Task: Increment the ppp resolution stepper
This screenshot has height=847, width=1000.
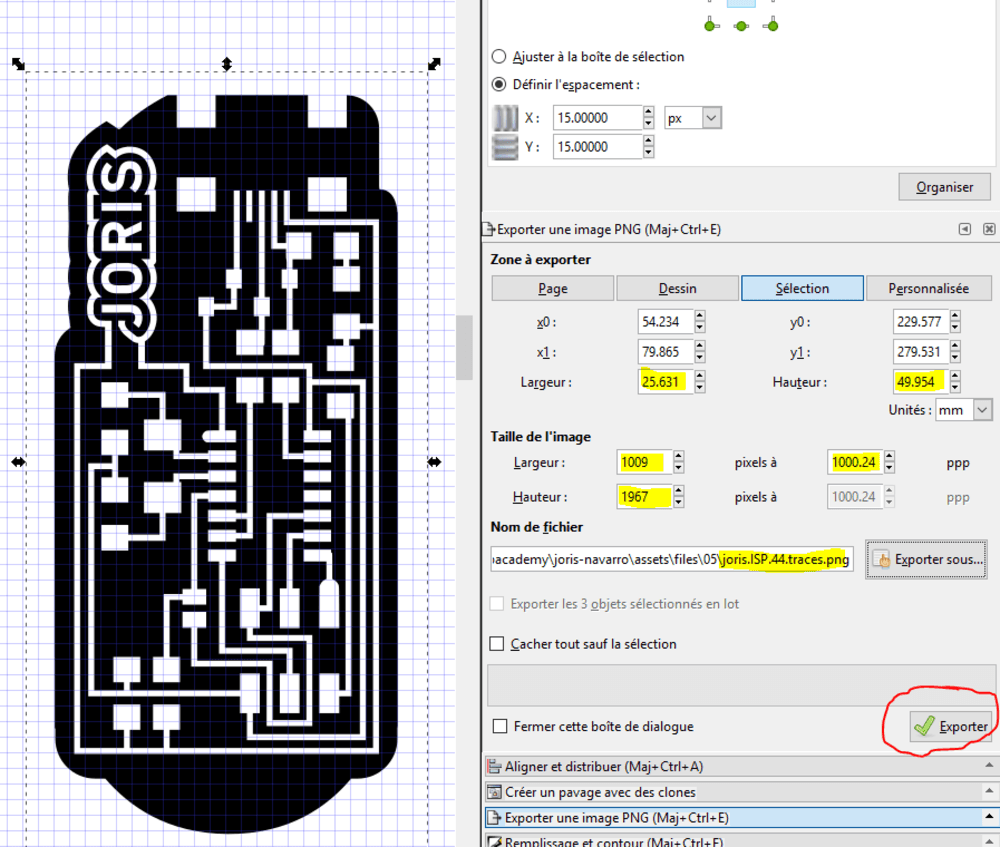Action: [890, 456]
